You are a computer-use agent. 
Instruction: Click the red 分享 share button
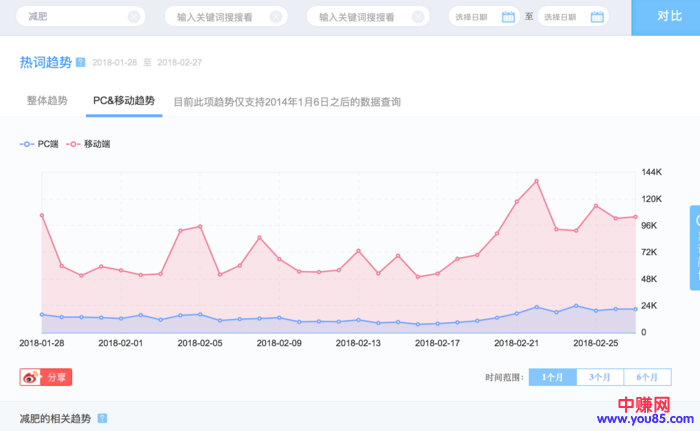coord(47,377)
